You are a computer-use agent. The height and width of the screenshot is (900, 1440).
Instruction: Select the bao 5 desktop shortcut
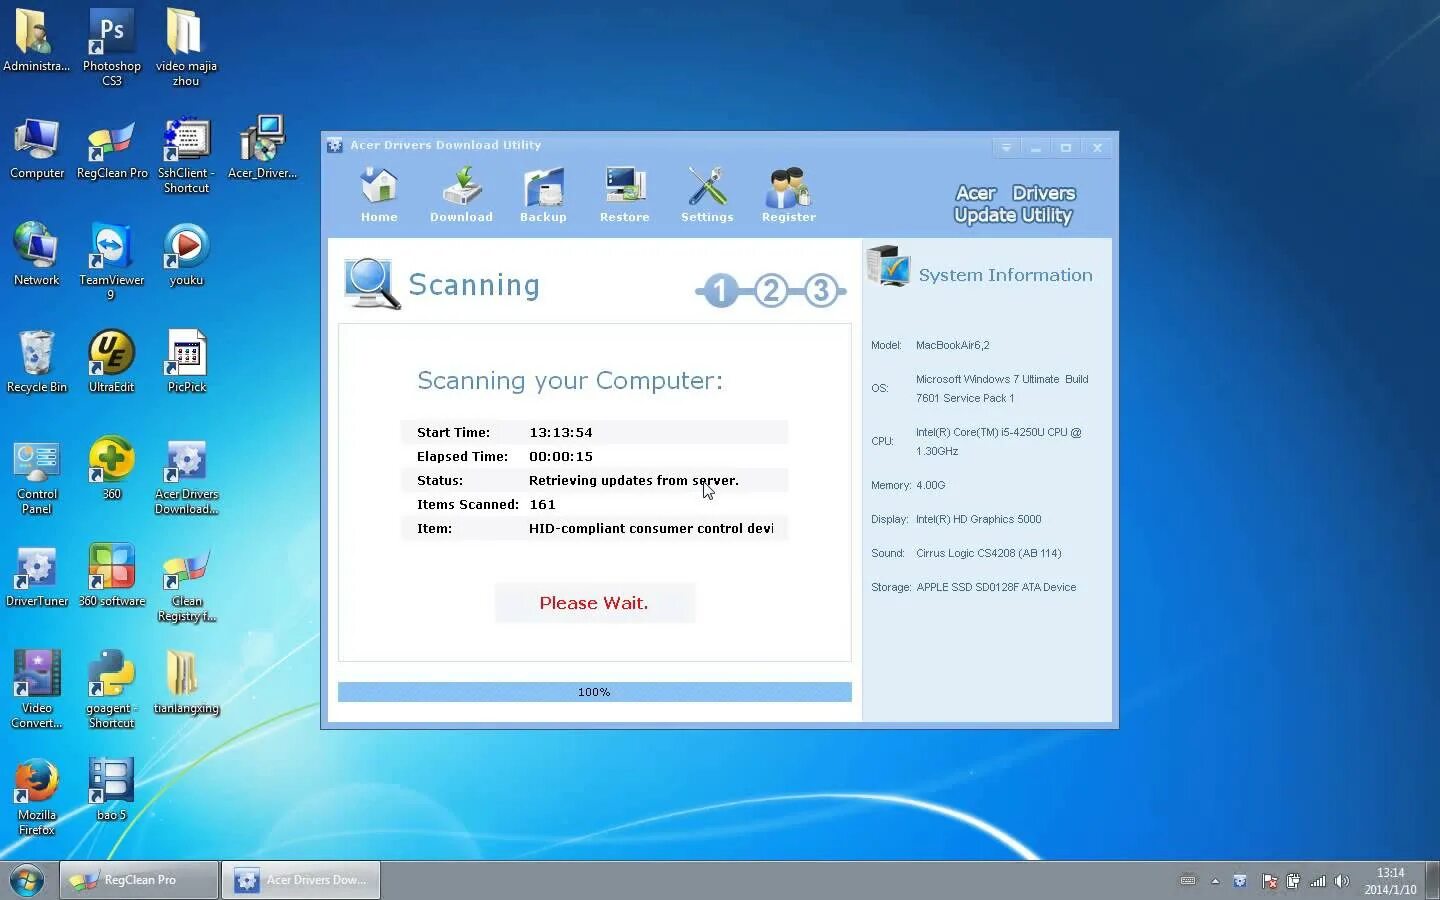pyautogui.click(x=111, y=790)
